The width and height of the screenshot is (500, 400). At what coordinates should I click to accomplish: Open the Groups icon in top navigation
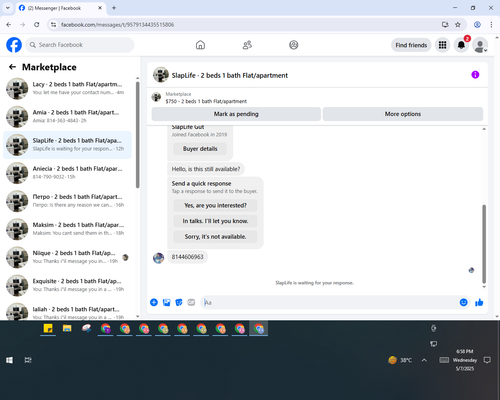(x=294, y=45)
